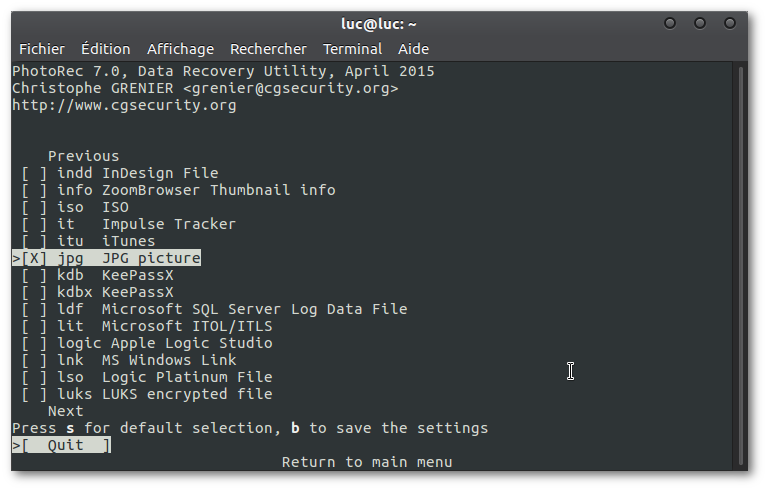Open the Terminal menu
The image size is (767, 490).
(352, 49)
